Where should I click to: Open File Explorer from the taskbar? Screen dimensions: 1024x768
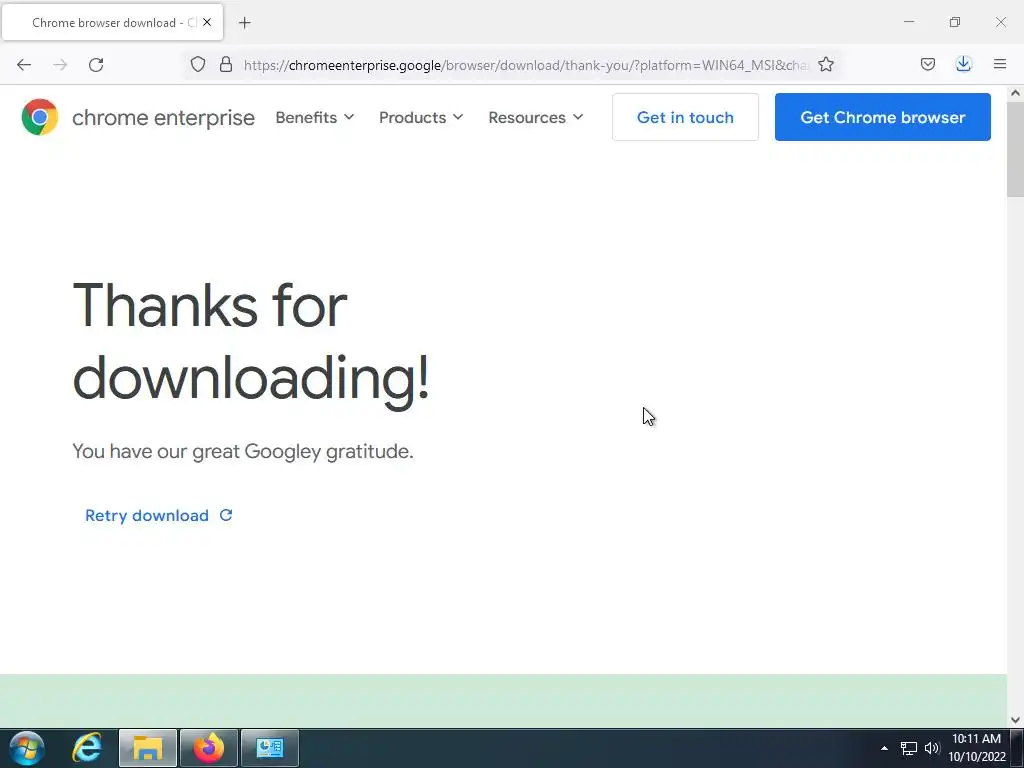tap(148, 748)
